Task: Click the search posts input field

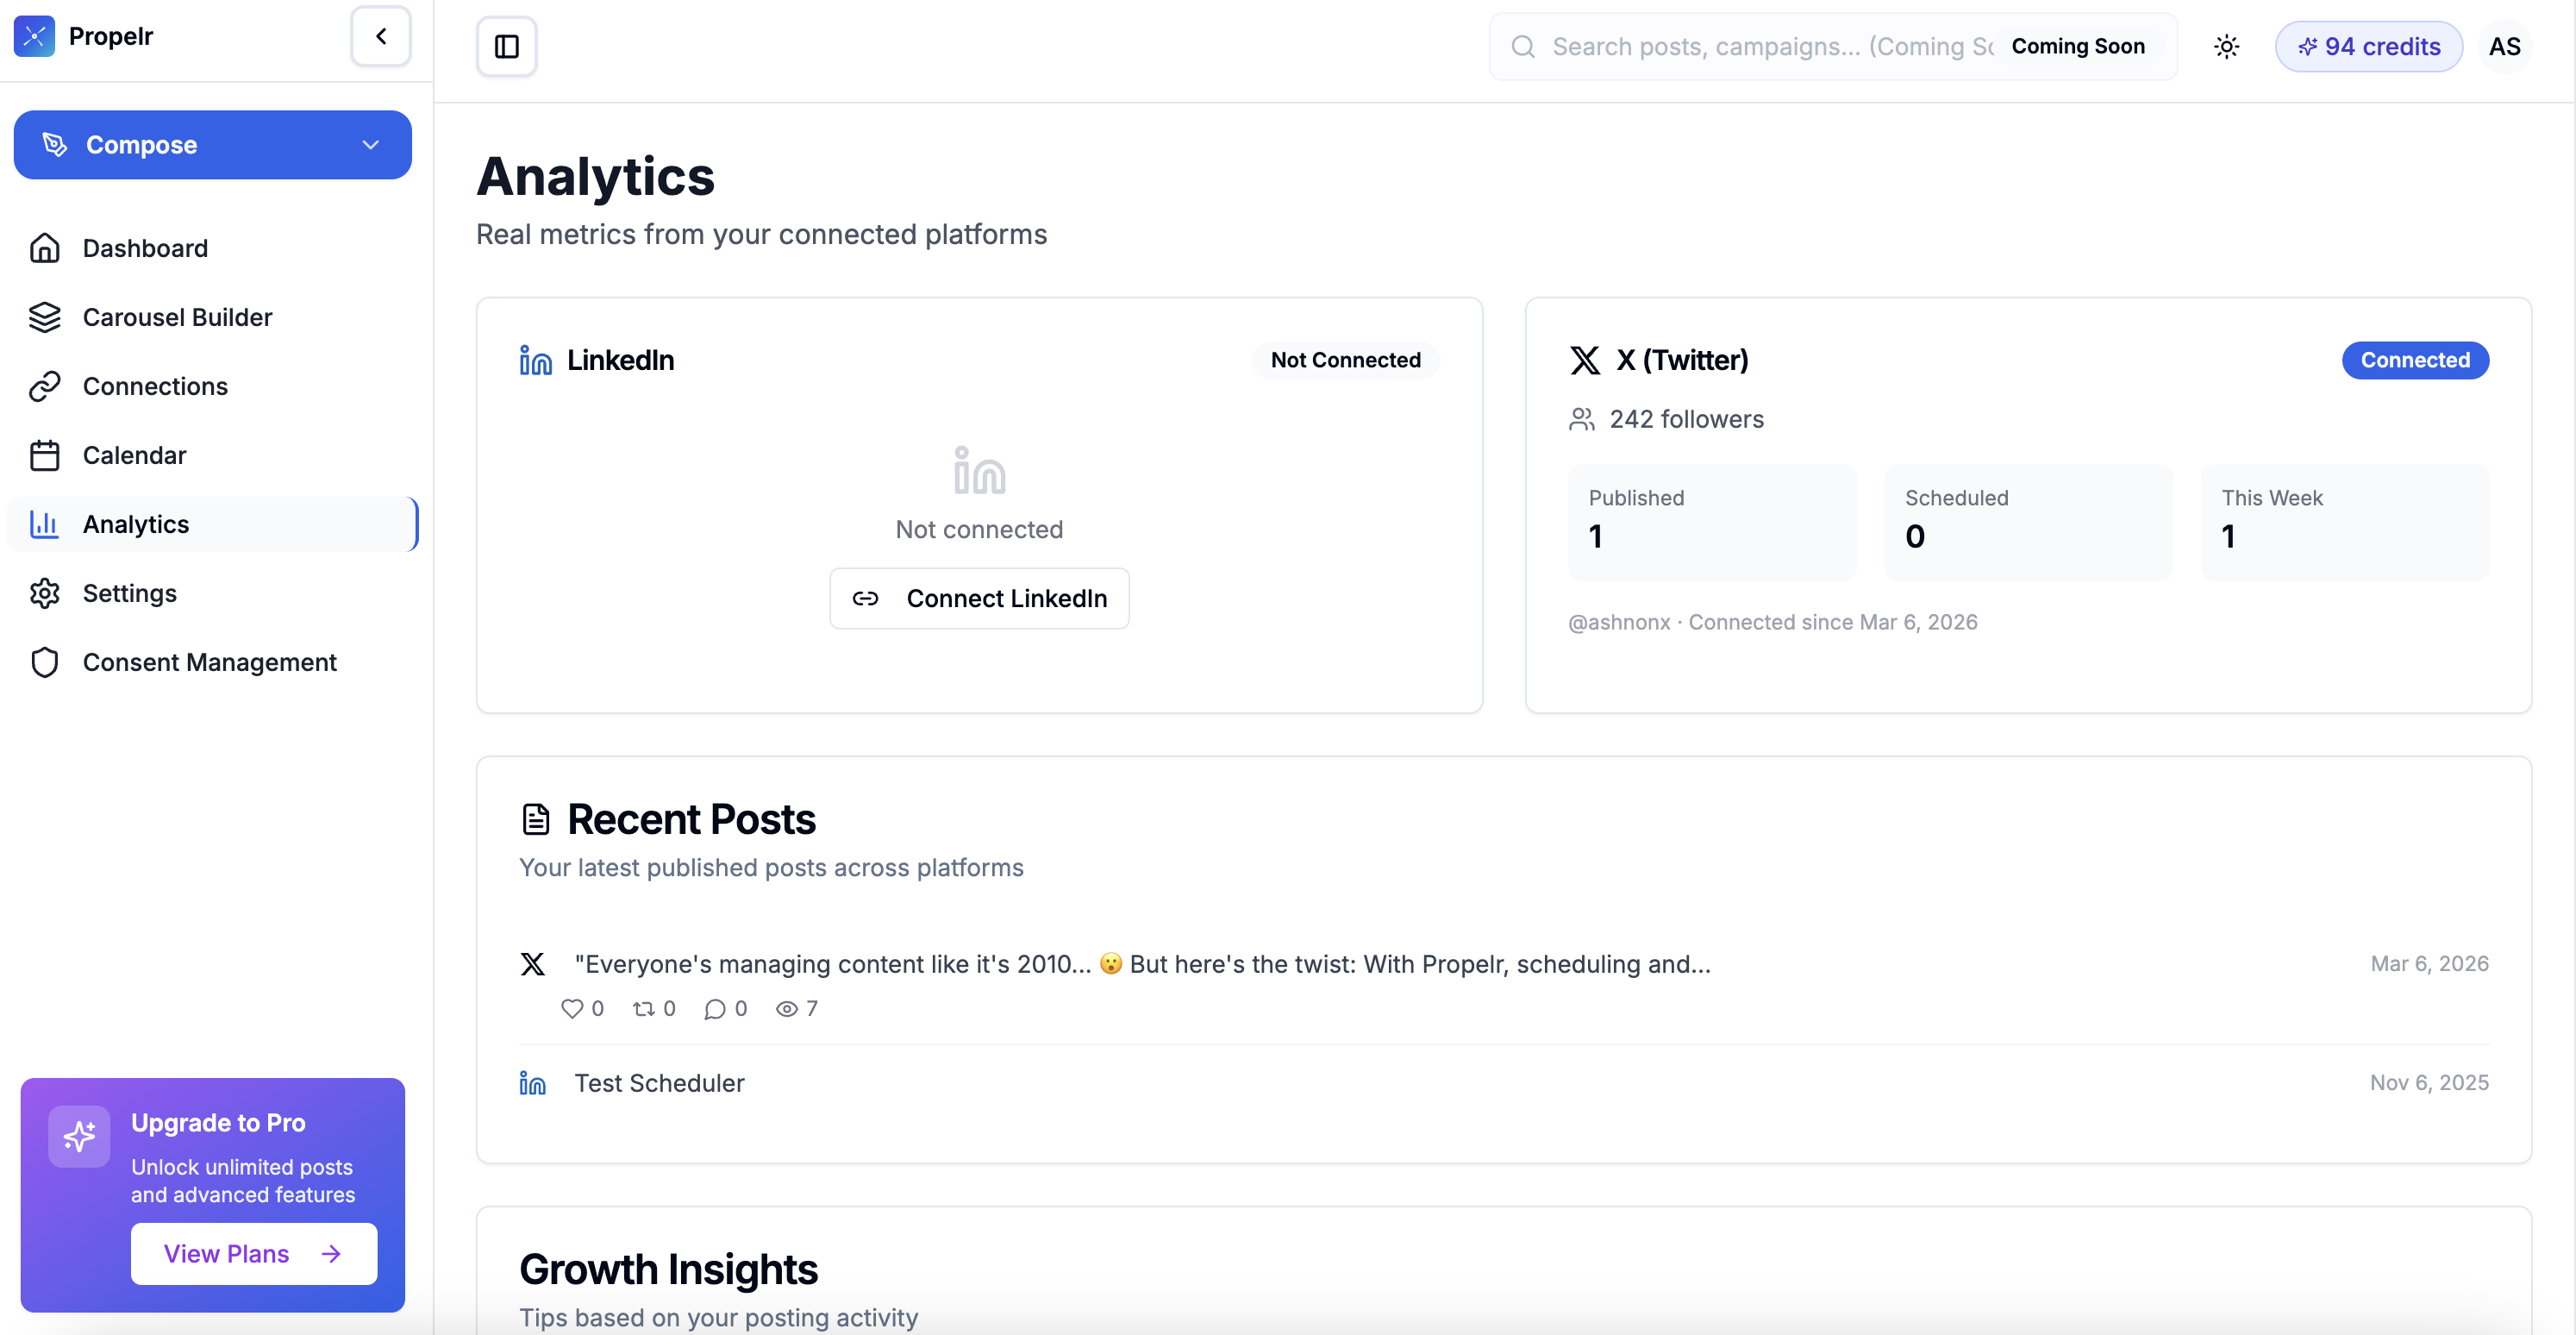Action: [x=1760, y=47]
